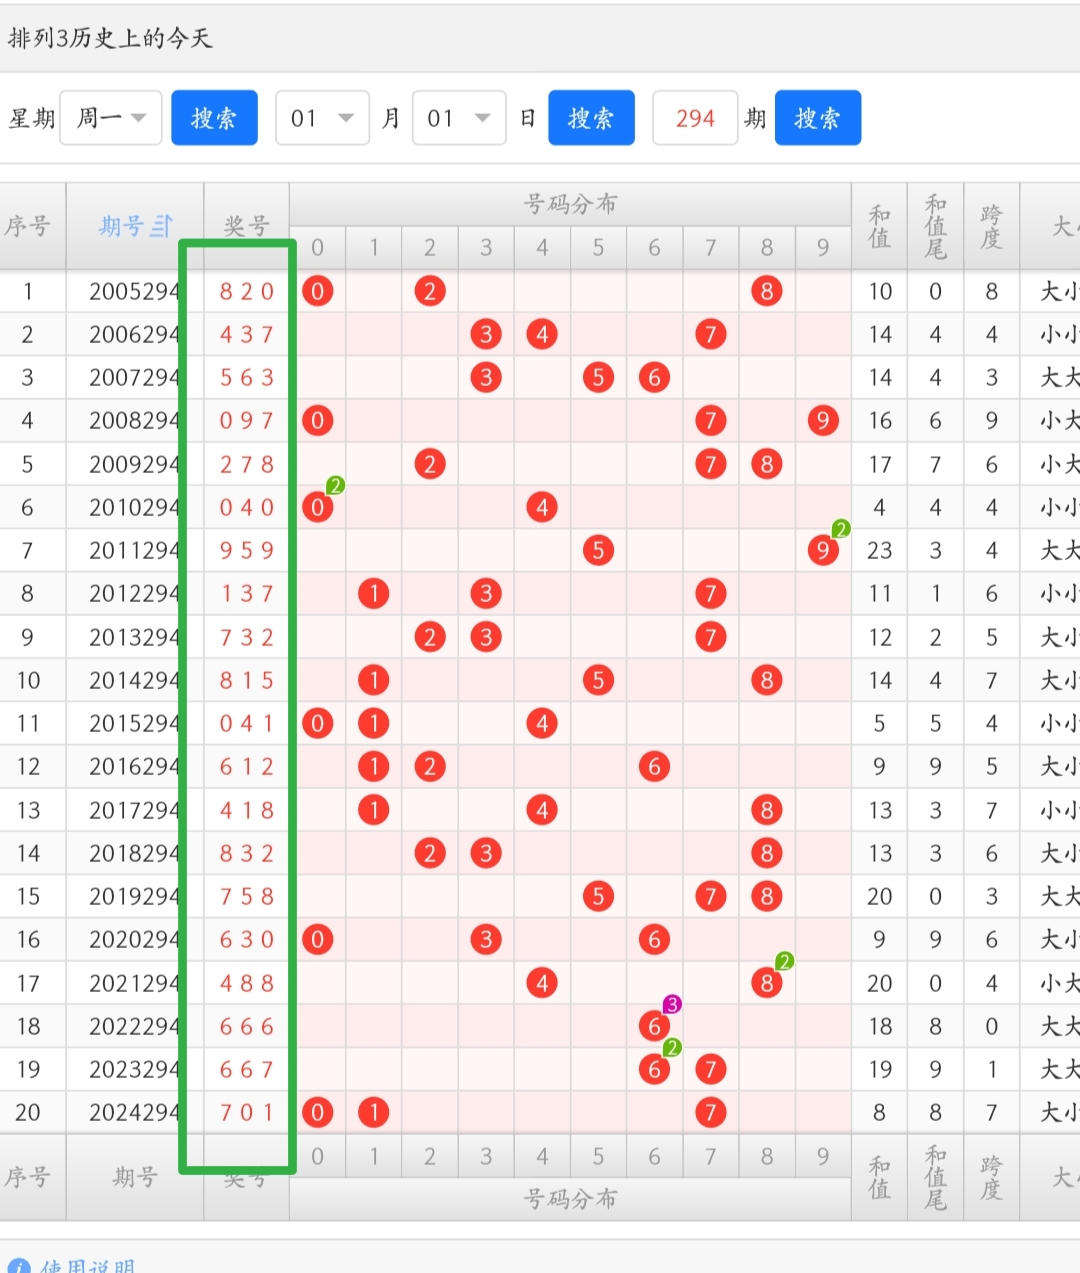Click the top 和值 column header
This screenshot has height=1273, width=1080.
pos(879,226)
